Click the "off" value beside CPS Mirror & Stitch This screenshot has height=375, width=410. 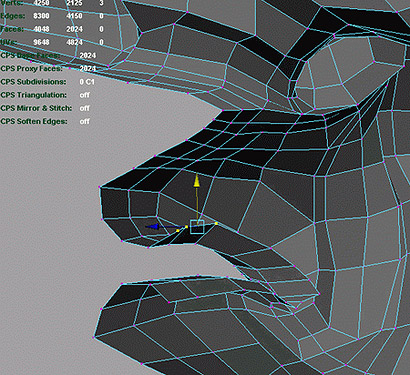click(x=85, y=108)
